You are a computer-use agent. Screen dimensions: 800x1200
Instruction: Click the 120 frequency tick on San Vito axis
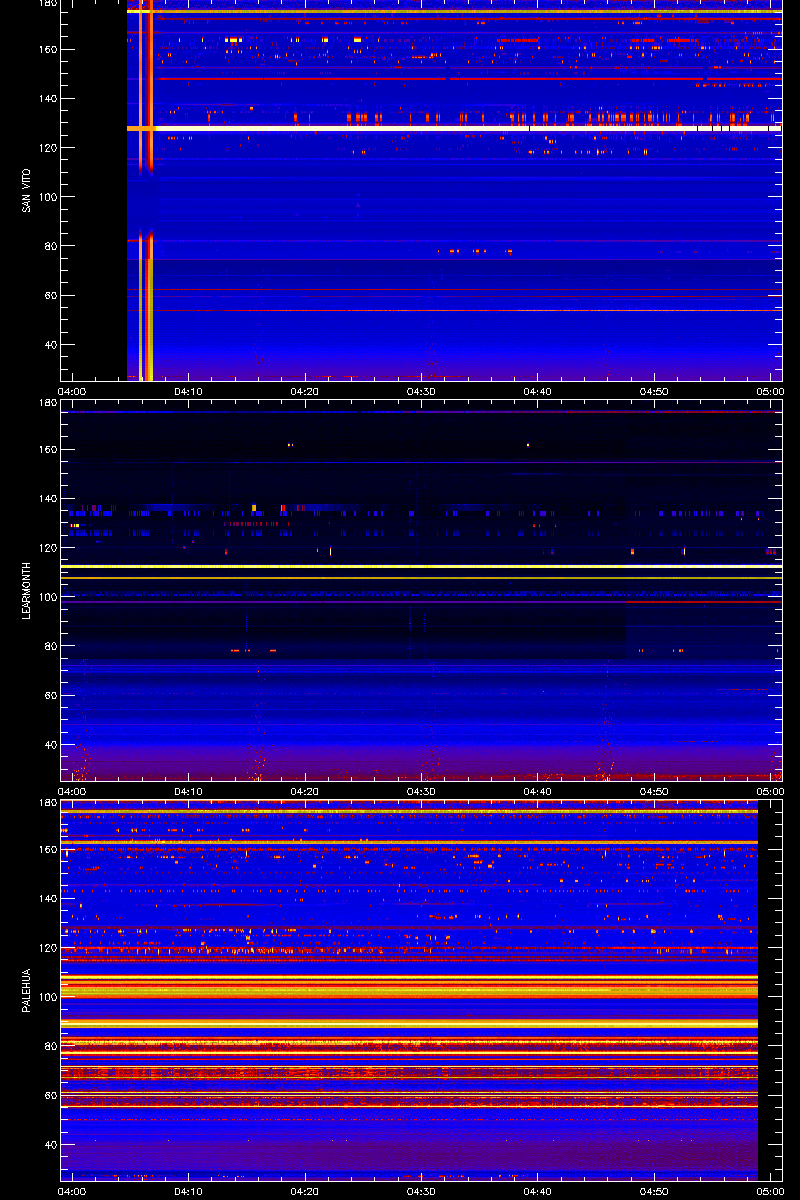[x=47, y=148]
